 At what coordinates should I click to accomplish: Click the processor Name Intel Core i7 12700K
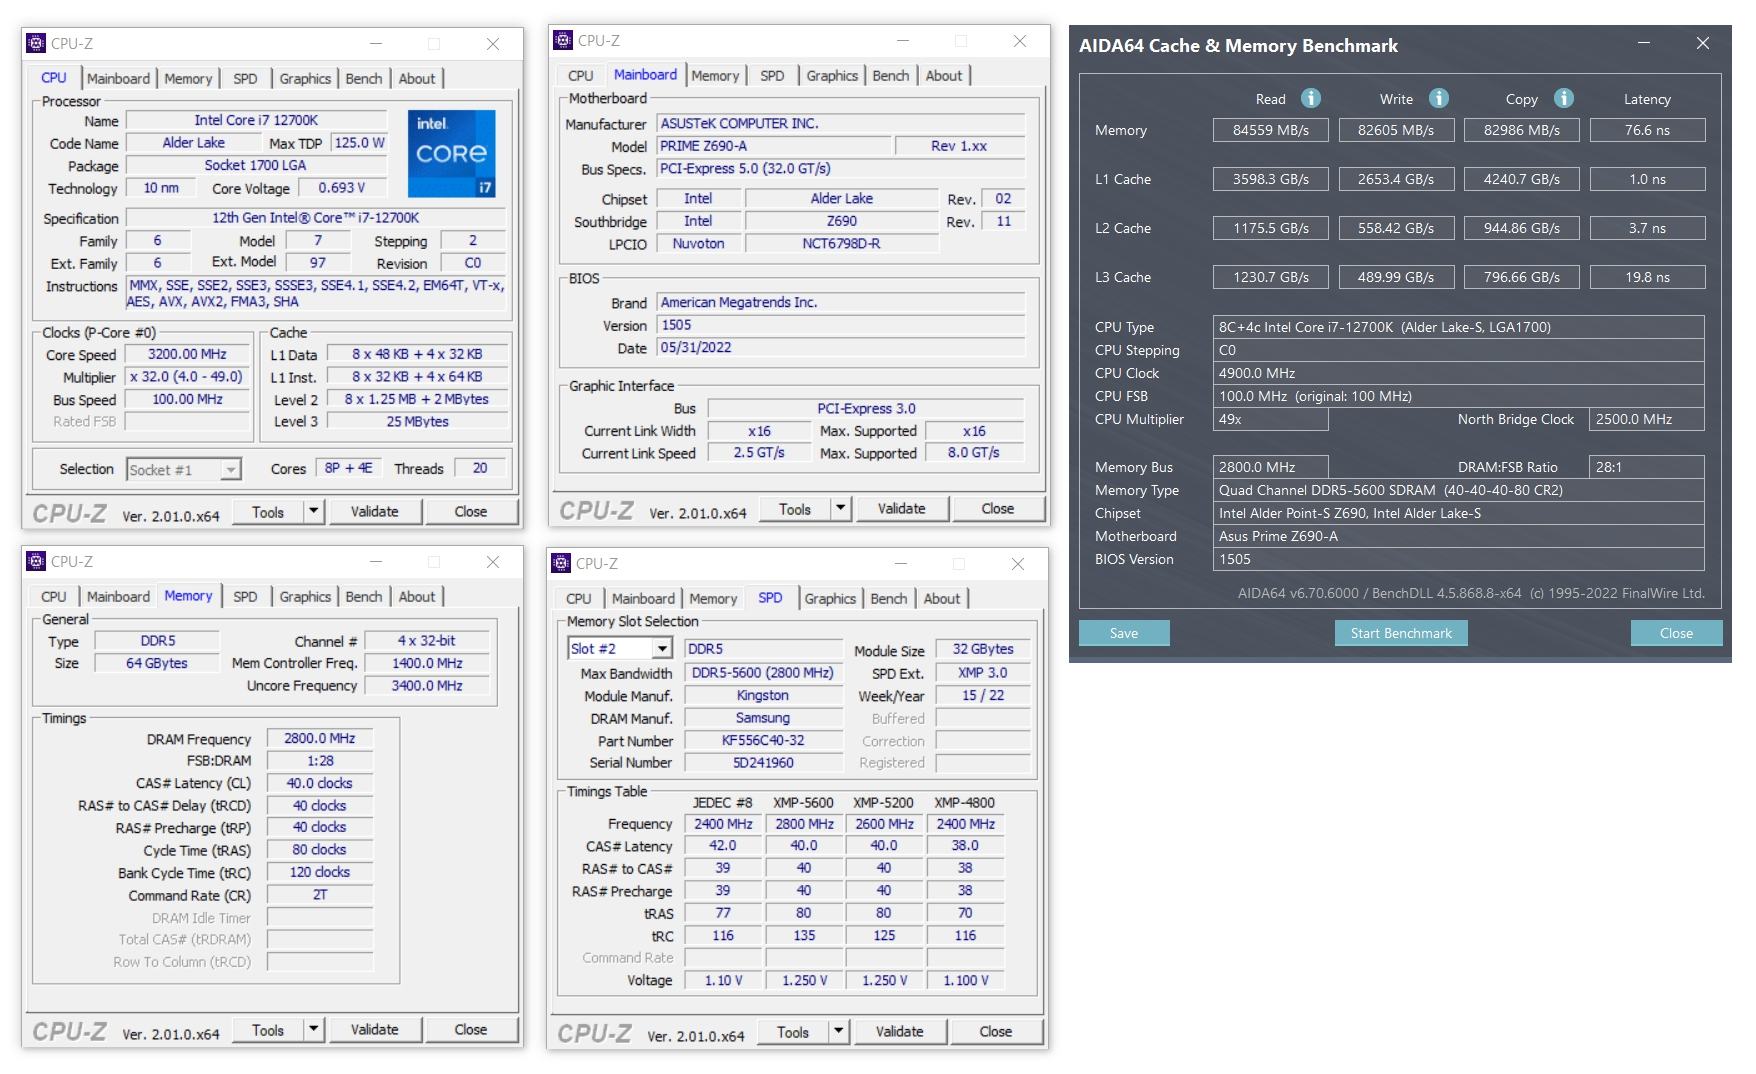(256, 120)
